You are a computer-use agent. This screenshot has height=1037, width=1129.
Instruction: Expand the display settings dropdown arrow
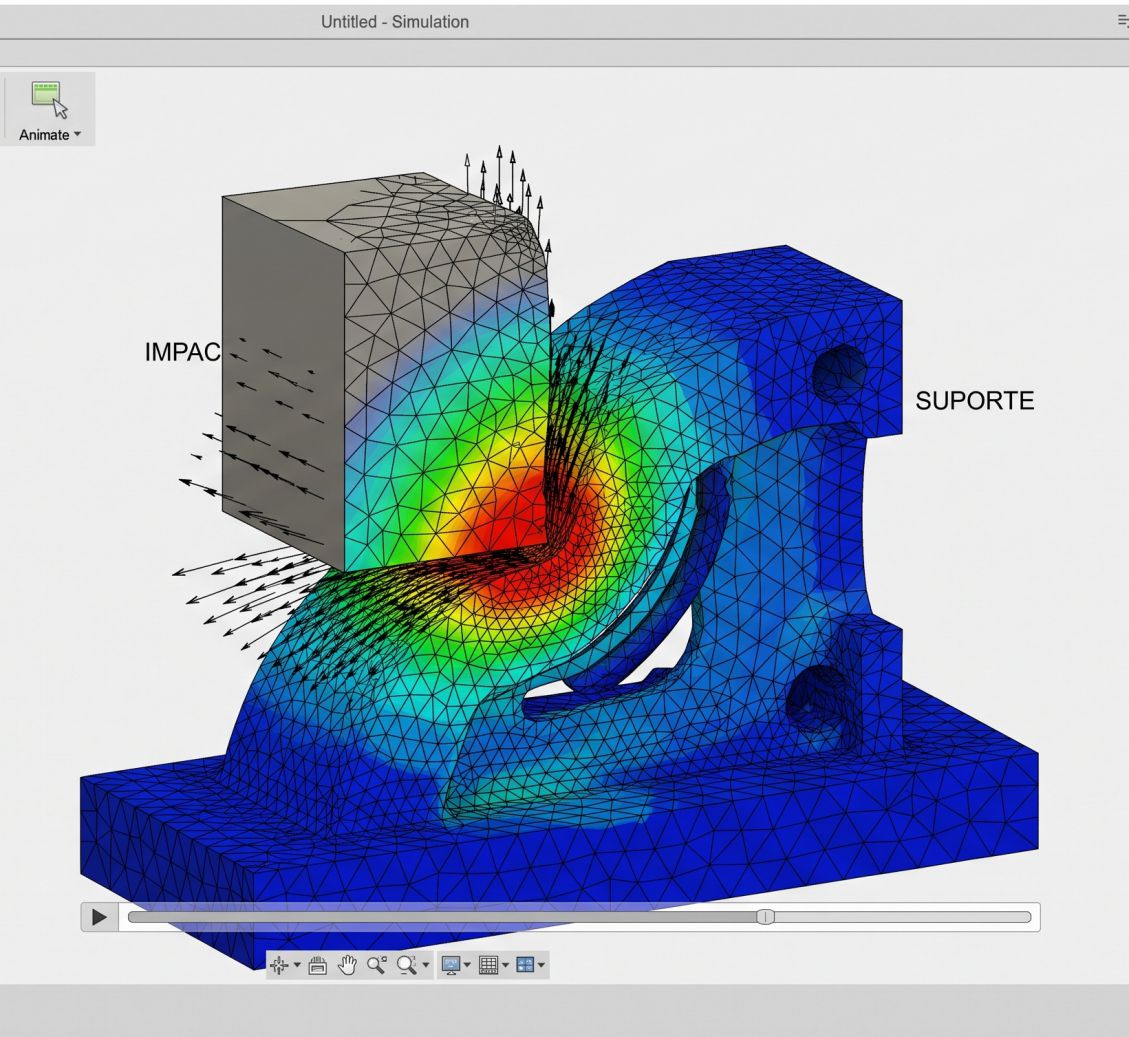pos(467,965)
